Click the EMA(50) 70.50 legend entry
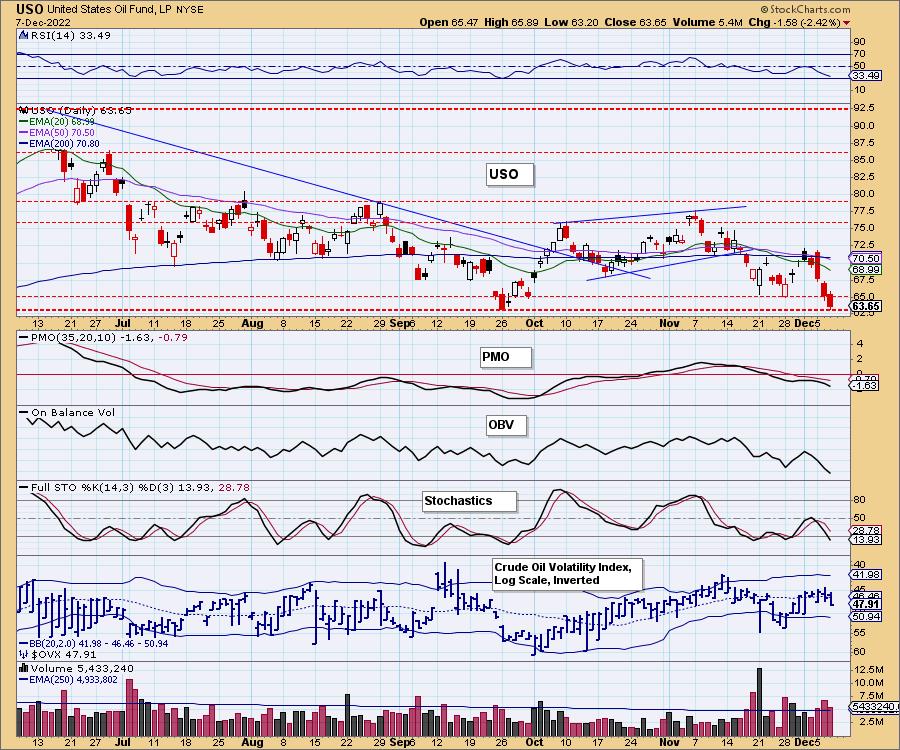This screenshot has width=900, height=750. coord(57,133)
